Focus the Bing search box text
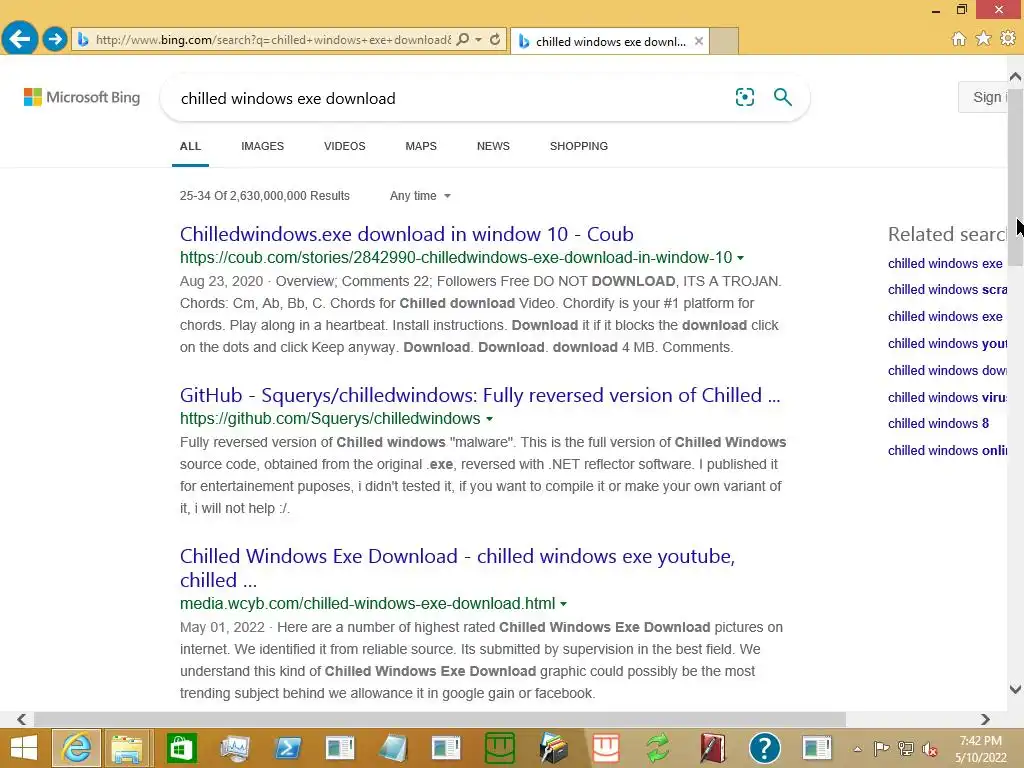Screen dimensions: 1024x768 [x=288, y=99]
